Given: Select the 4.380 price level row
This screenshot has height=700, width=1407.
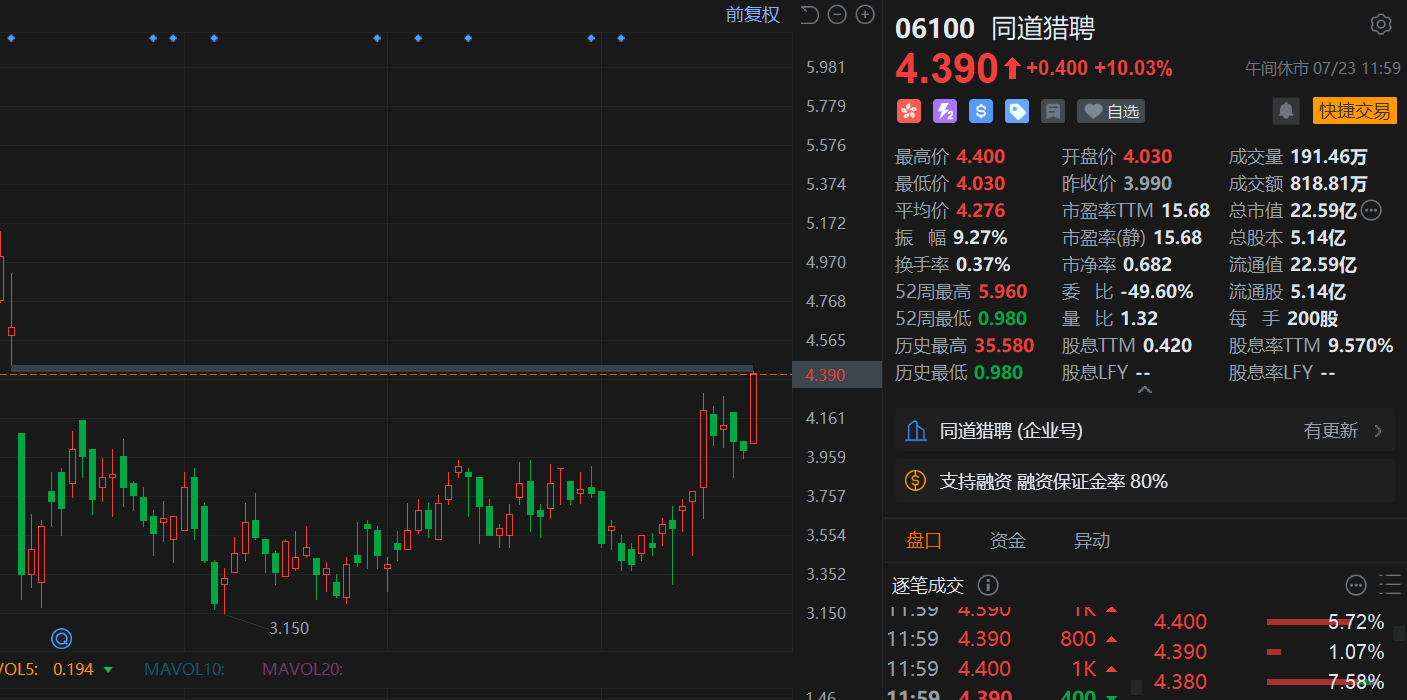Looking at the screenshot, I should click(1268, 682).
